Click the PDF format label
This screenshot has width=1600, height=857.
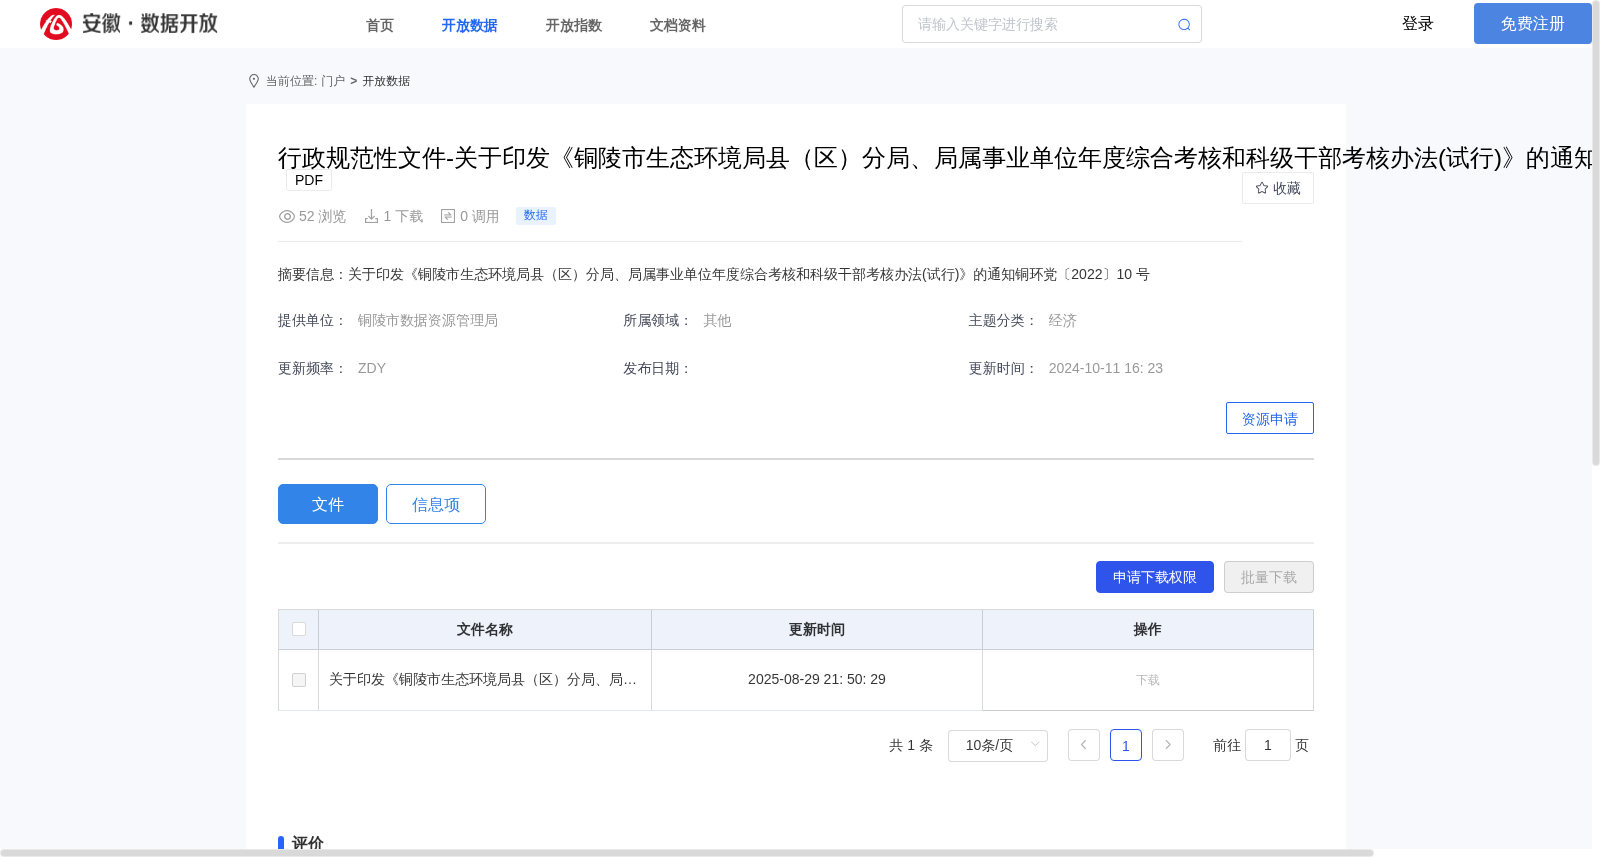pyautogui.click(x=309, y=181)
